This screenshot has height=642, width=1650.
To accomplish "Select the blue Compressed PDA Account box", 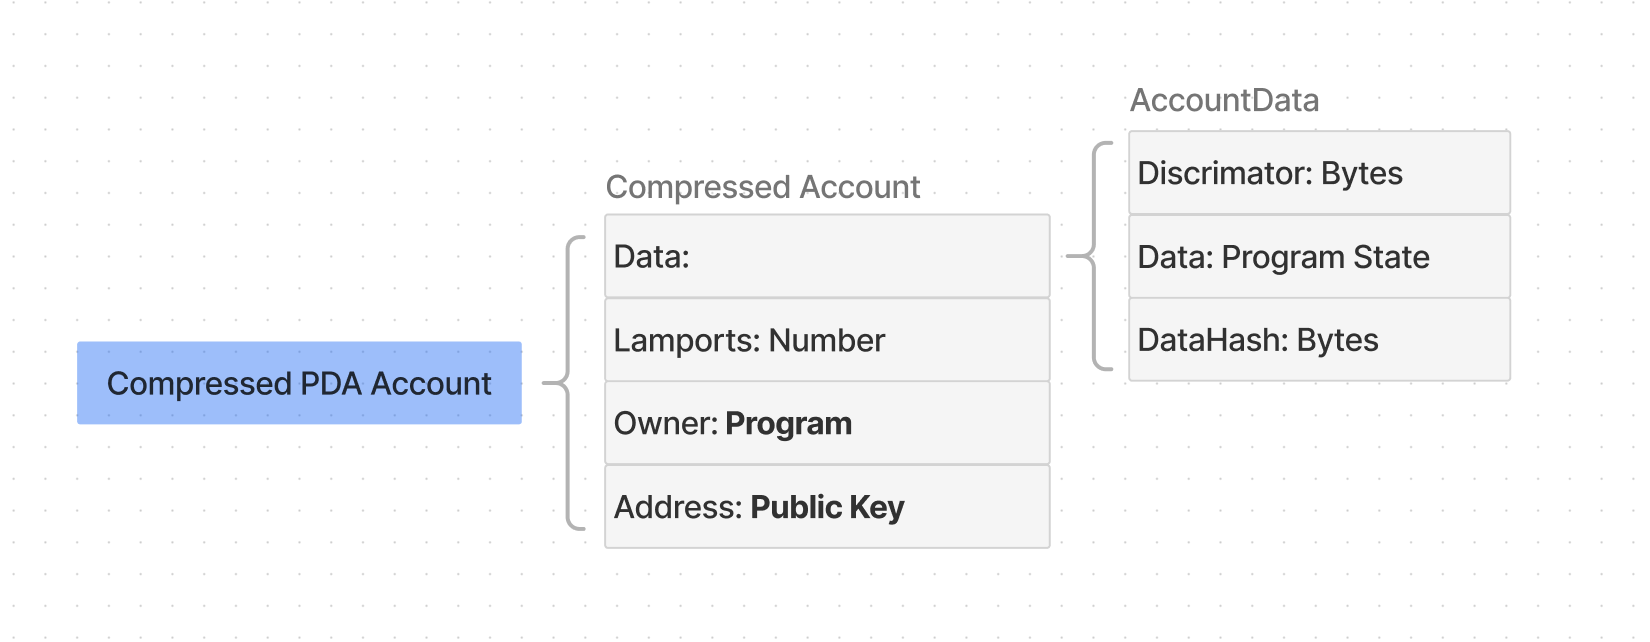I will [x=299, y=383].
